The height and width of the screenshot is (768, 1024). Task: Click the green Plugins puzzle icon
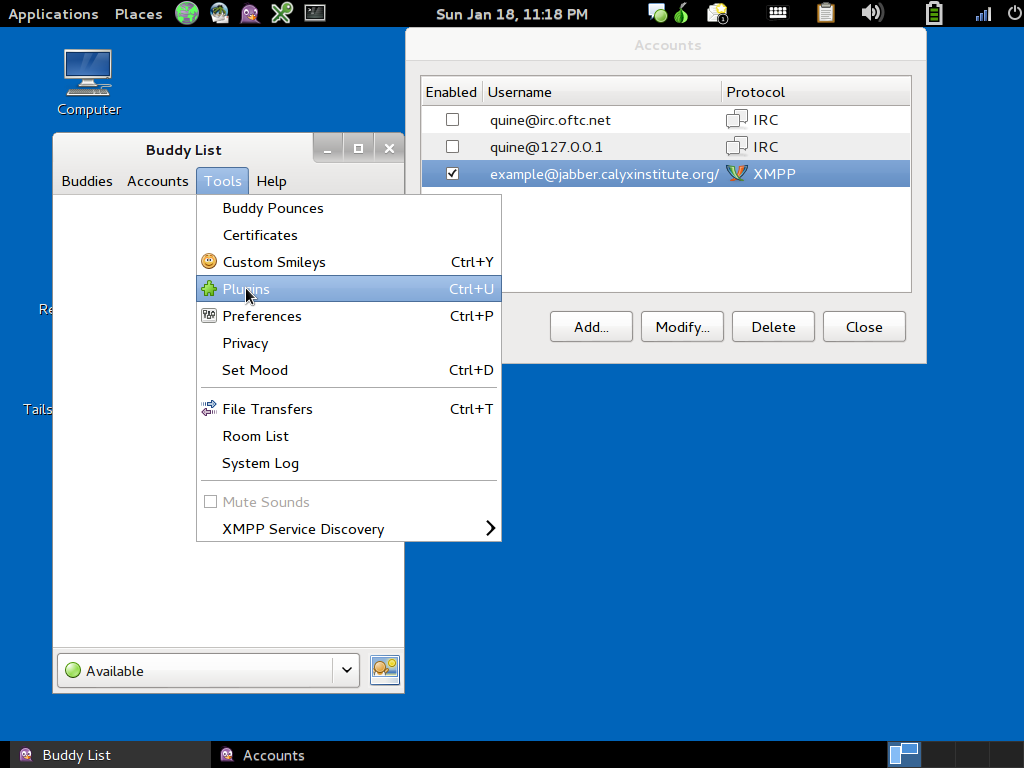pos(209,288)
